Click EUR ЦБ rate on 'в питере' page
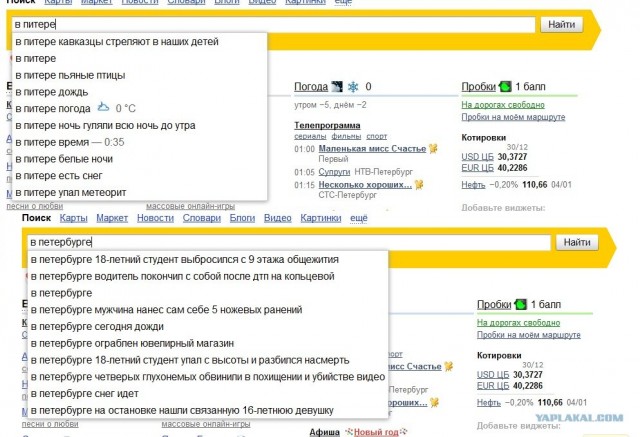This screenshot has height=437, width=640. tap(478, 168)
